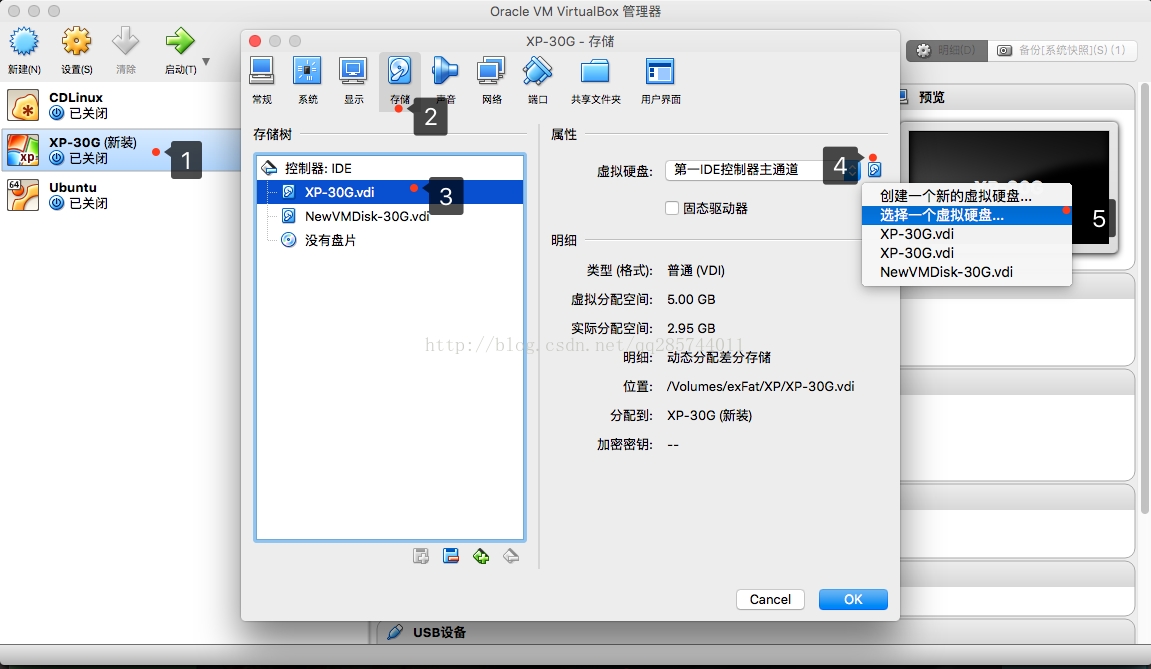This screenshot has height=669, width=1151.
Task: Choose Create a new virtual hard disk (创建一个新的虚拟硬盘)
Action: tap(966, 196)
